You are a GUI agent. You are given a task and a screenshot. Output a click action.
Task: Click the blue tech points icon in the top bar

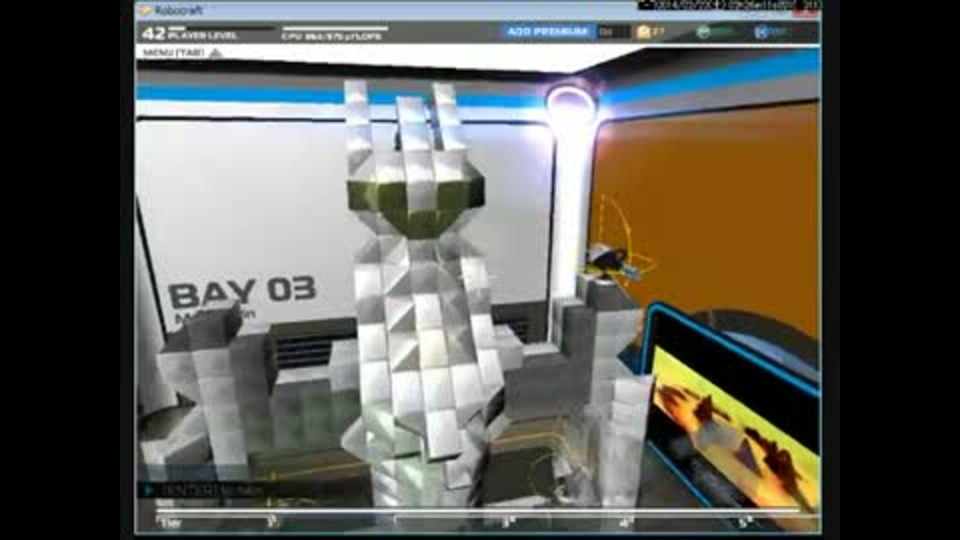click(761, 32)
